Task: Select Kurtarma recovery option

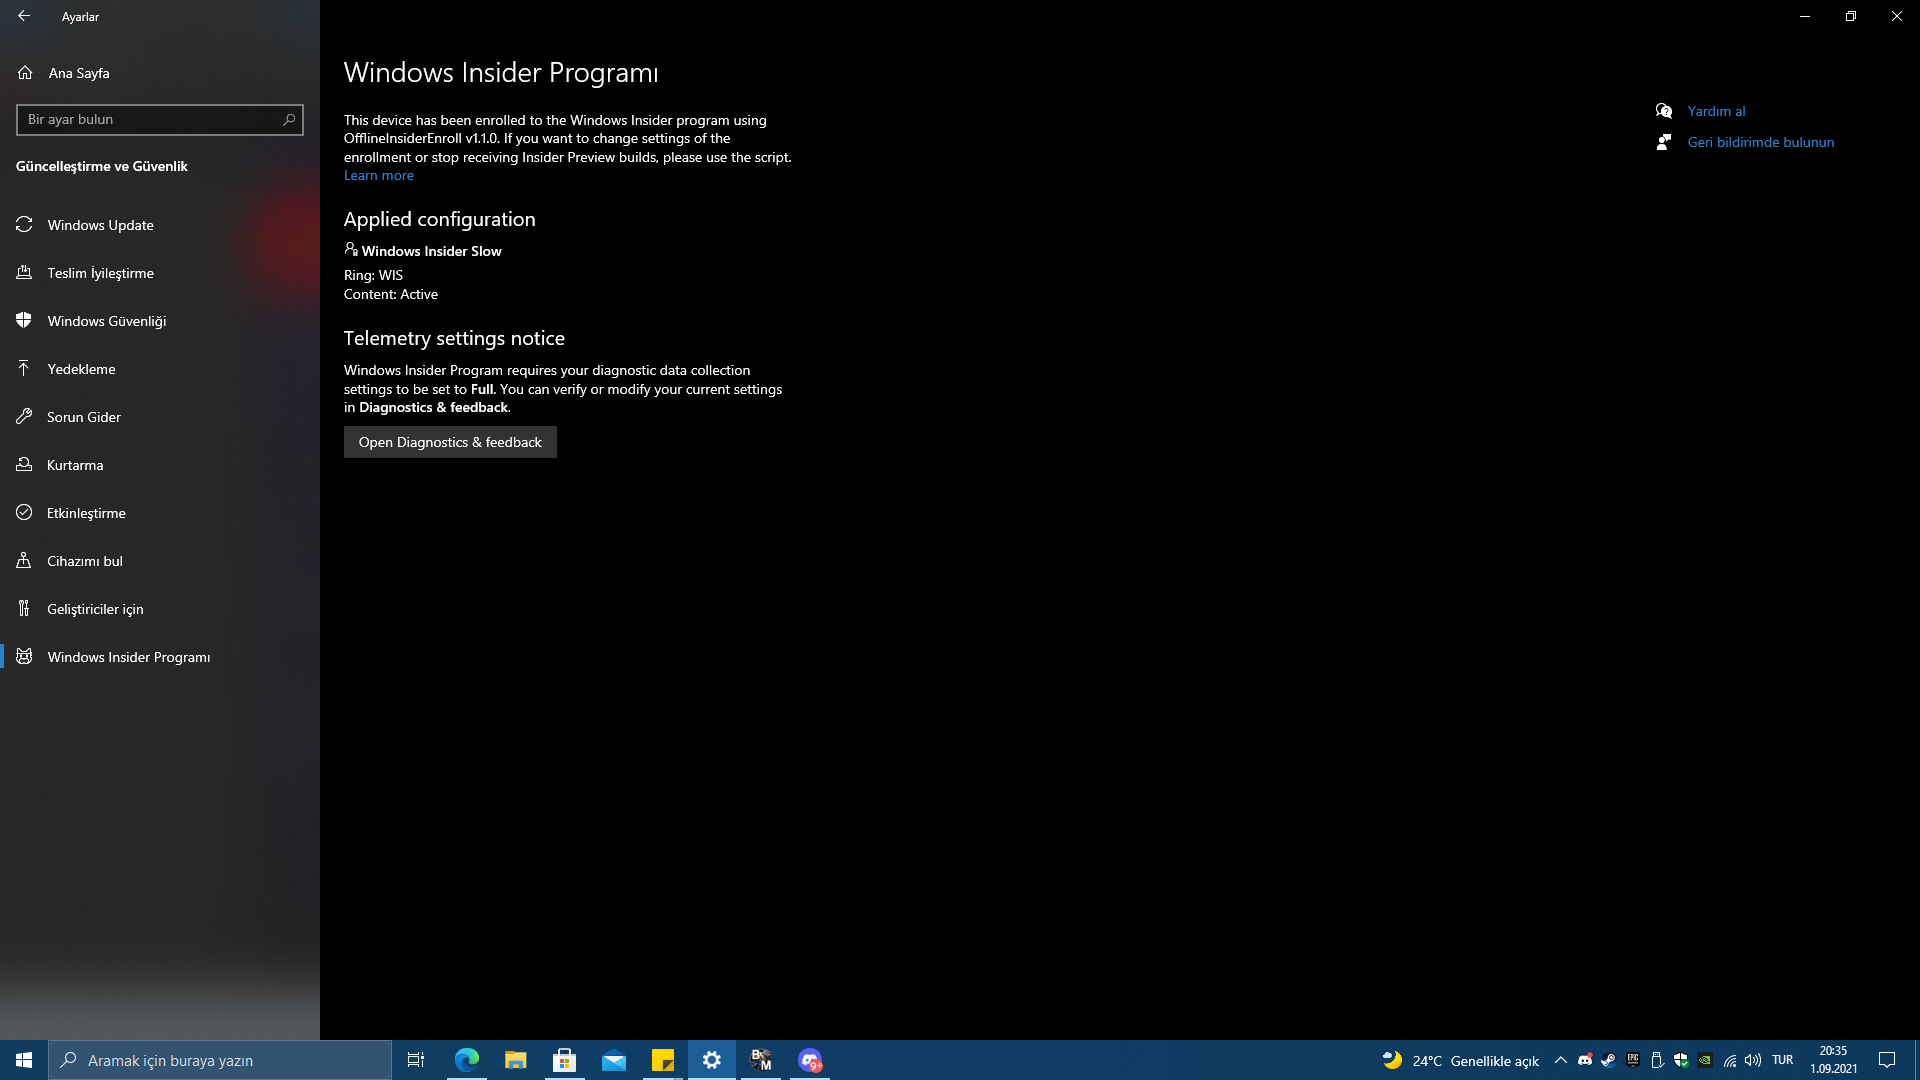Action: [x=75, y=465]
